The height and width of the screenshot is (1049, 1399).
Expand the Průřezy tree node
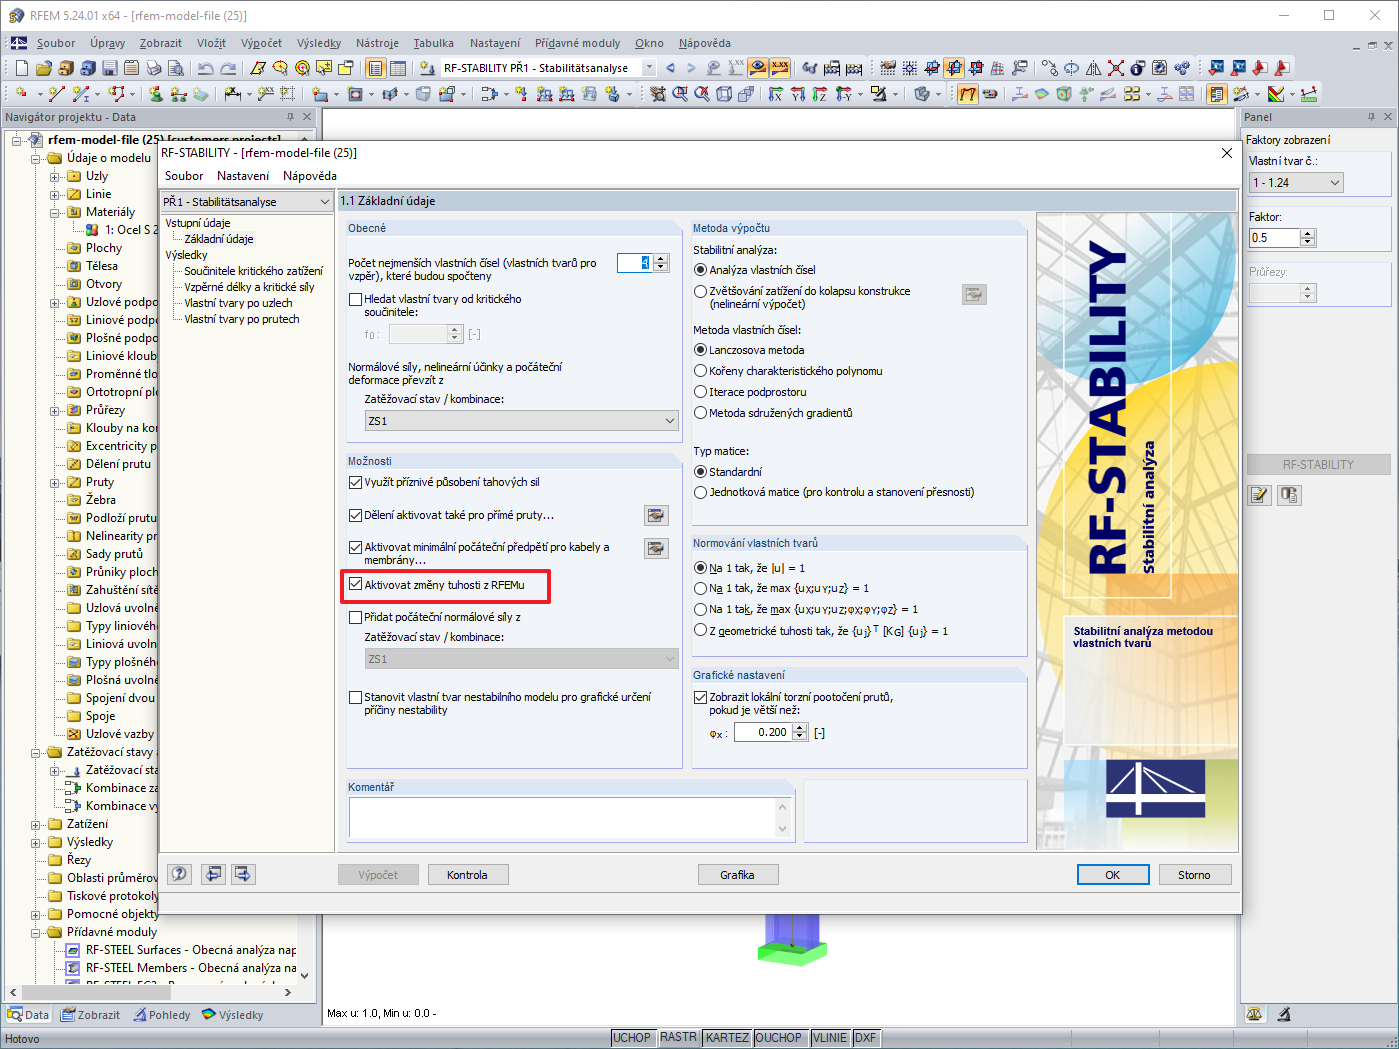click(55, 410)
